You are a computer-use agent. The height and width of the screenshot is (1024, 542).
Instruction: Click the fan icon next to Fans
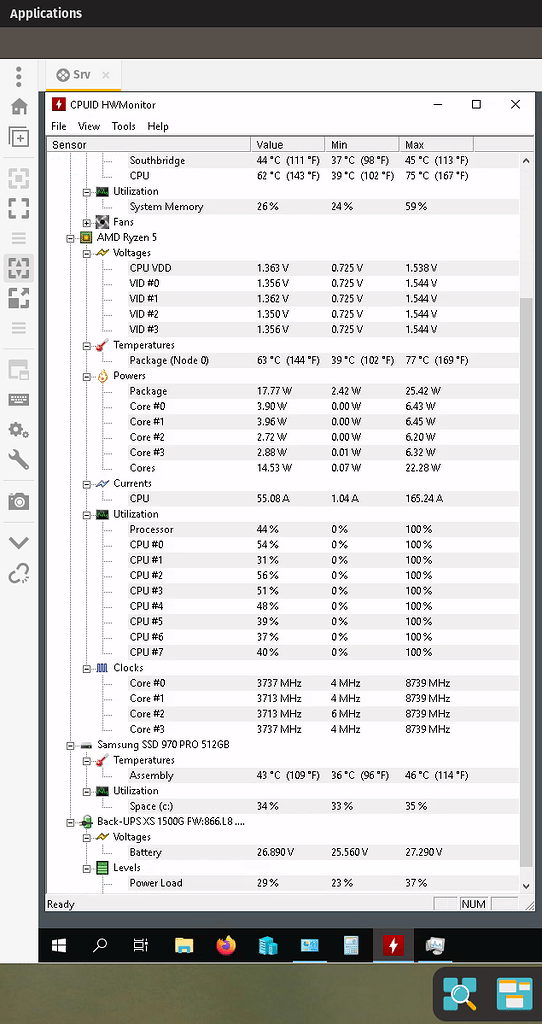point(103,222)
